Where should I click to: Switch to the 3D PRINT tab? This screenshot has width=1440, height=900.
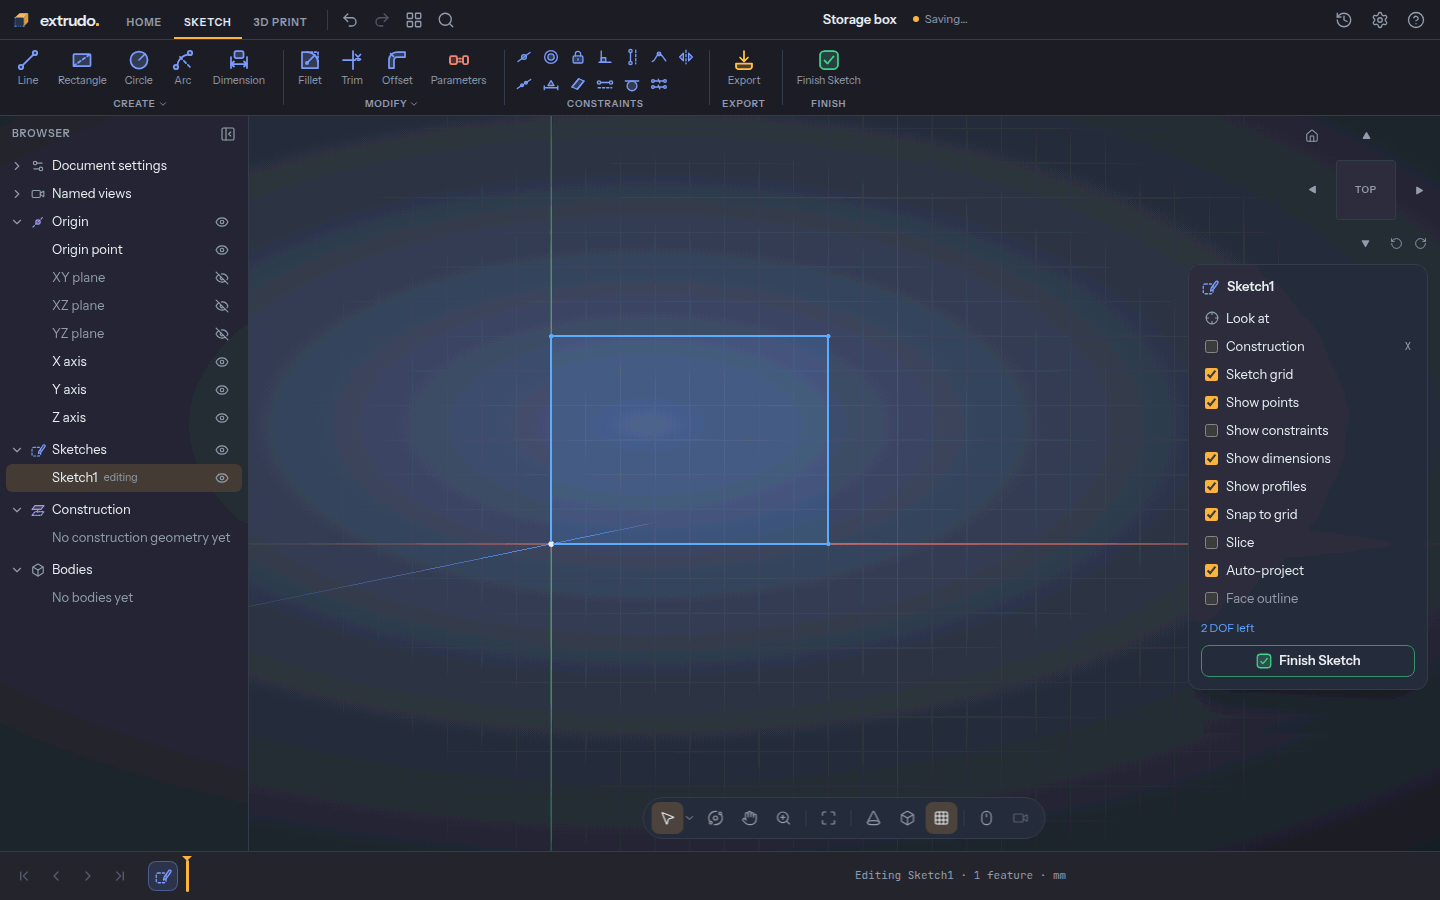point(280,22)
